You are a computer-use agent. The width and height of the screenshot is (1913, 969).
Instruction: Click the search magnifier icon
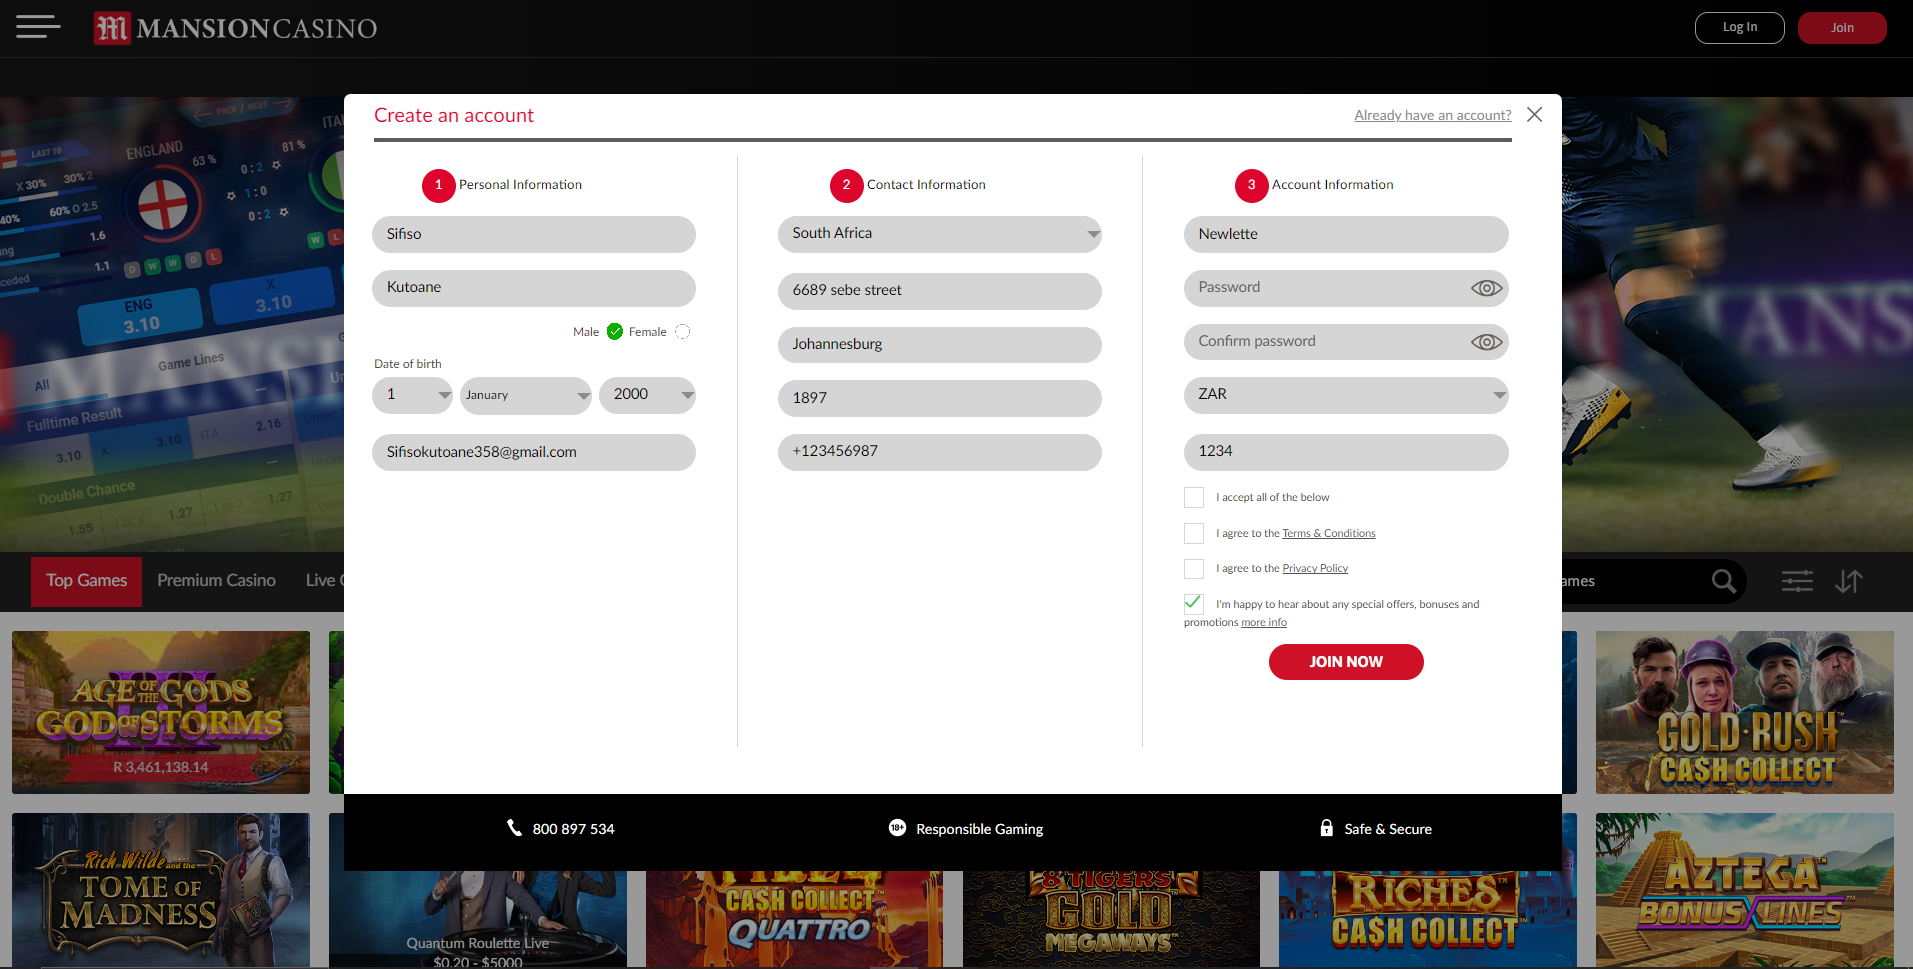click(x=1723, y=581)
